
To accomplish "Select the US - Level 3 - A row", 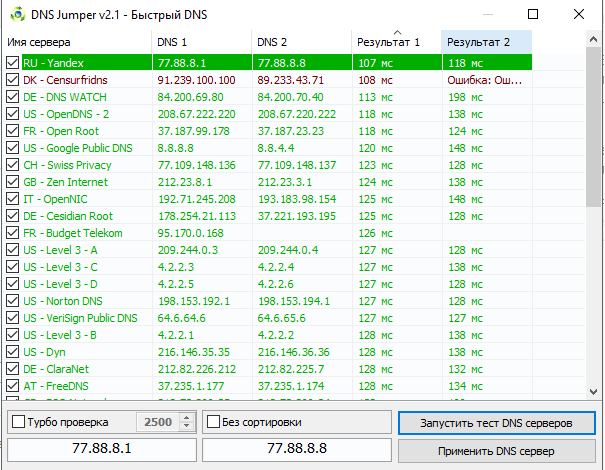I will [269, 250].
